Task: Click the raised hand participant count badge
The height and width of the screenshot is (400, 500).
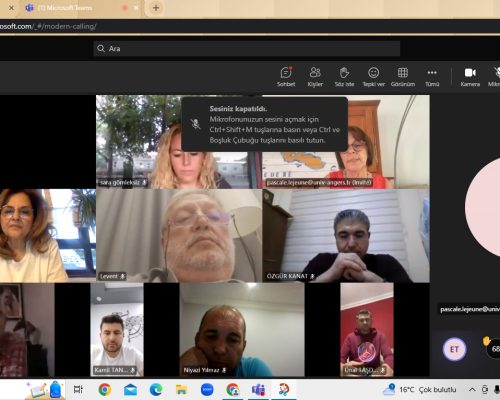Action: tap(494, 348)
